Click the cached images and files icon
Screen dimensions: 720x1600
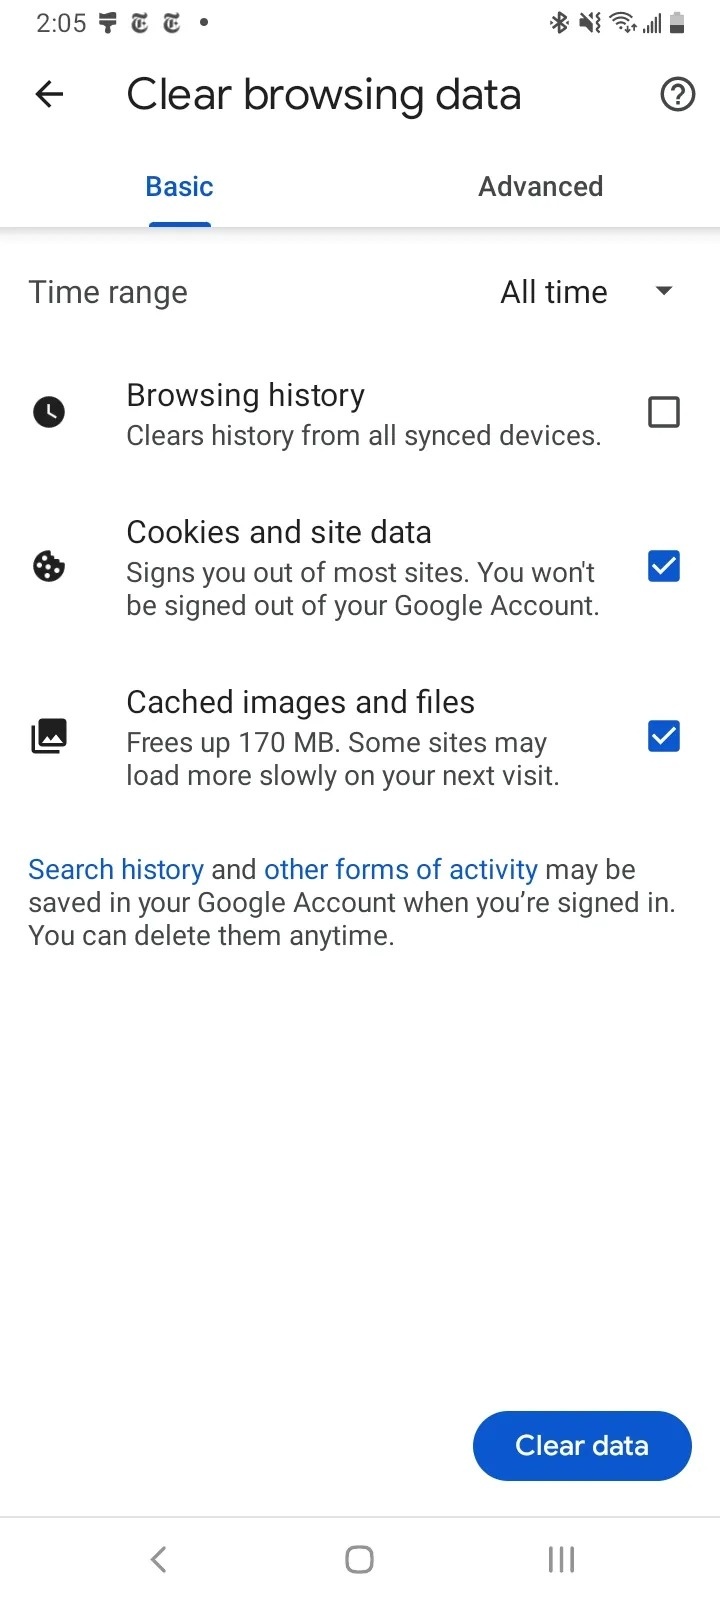click(x=49, y=736)
